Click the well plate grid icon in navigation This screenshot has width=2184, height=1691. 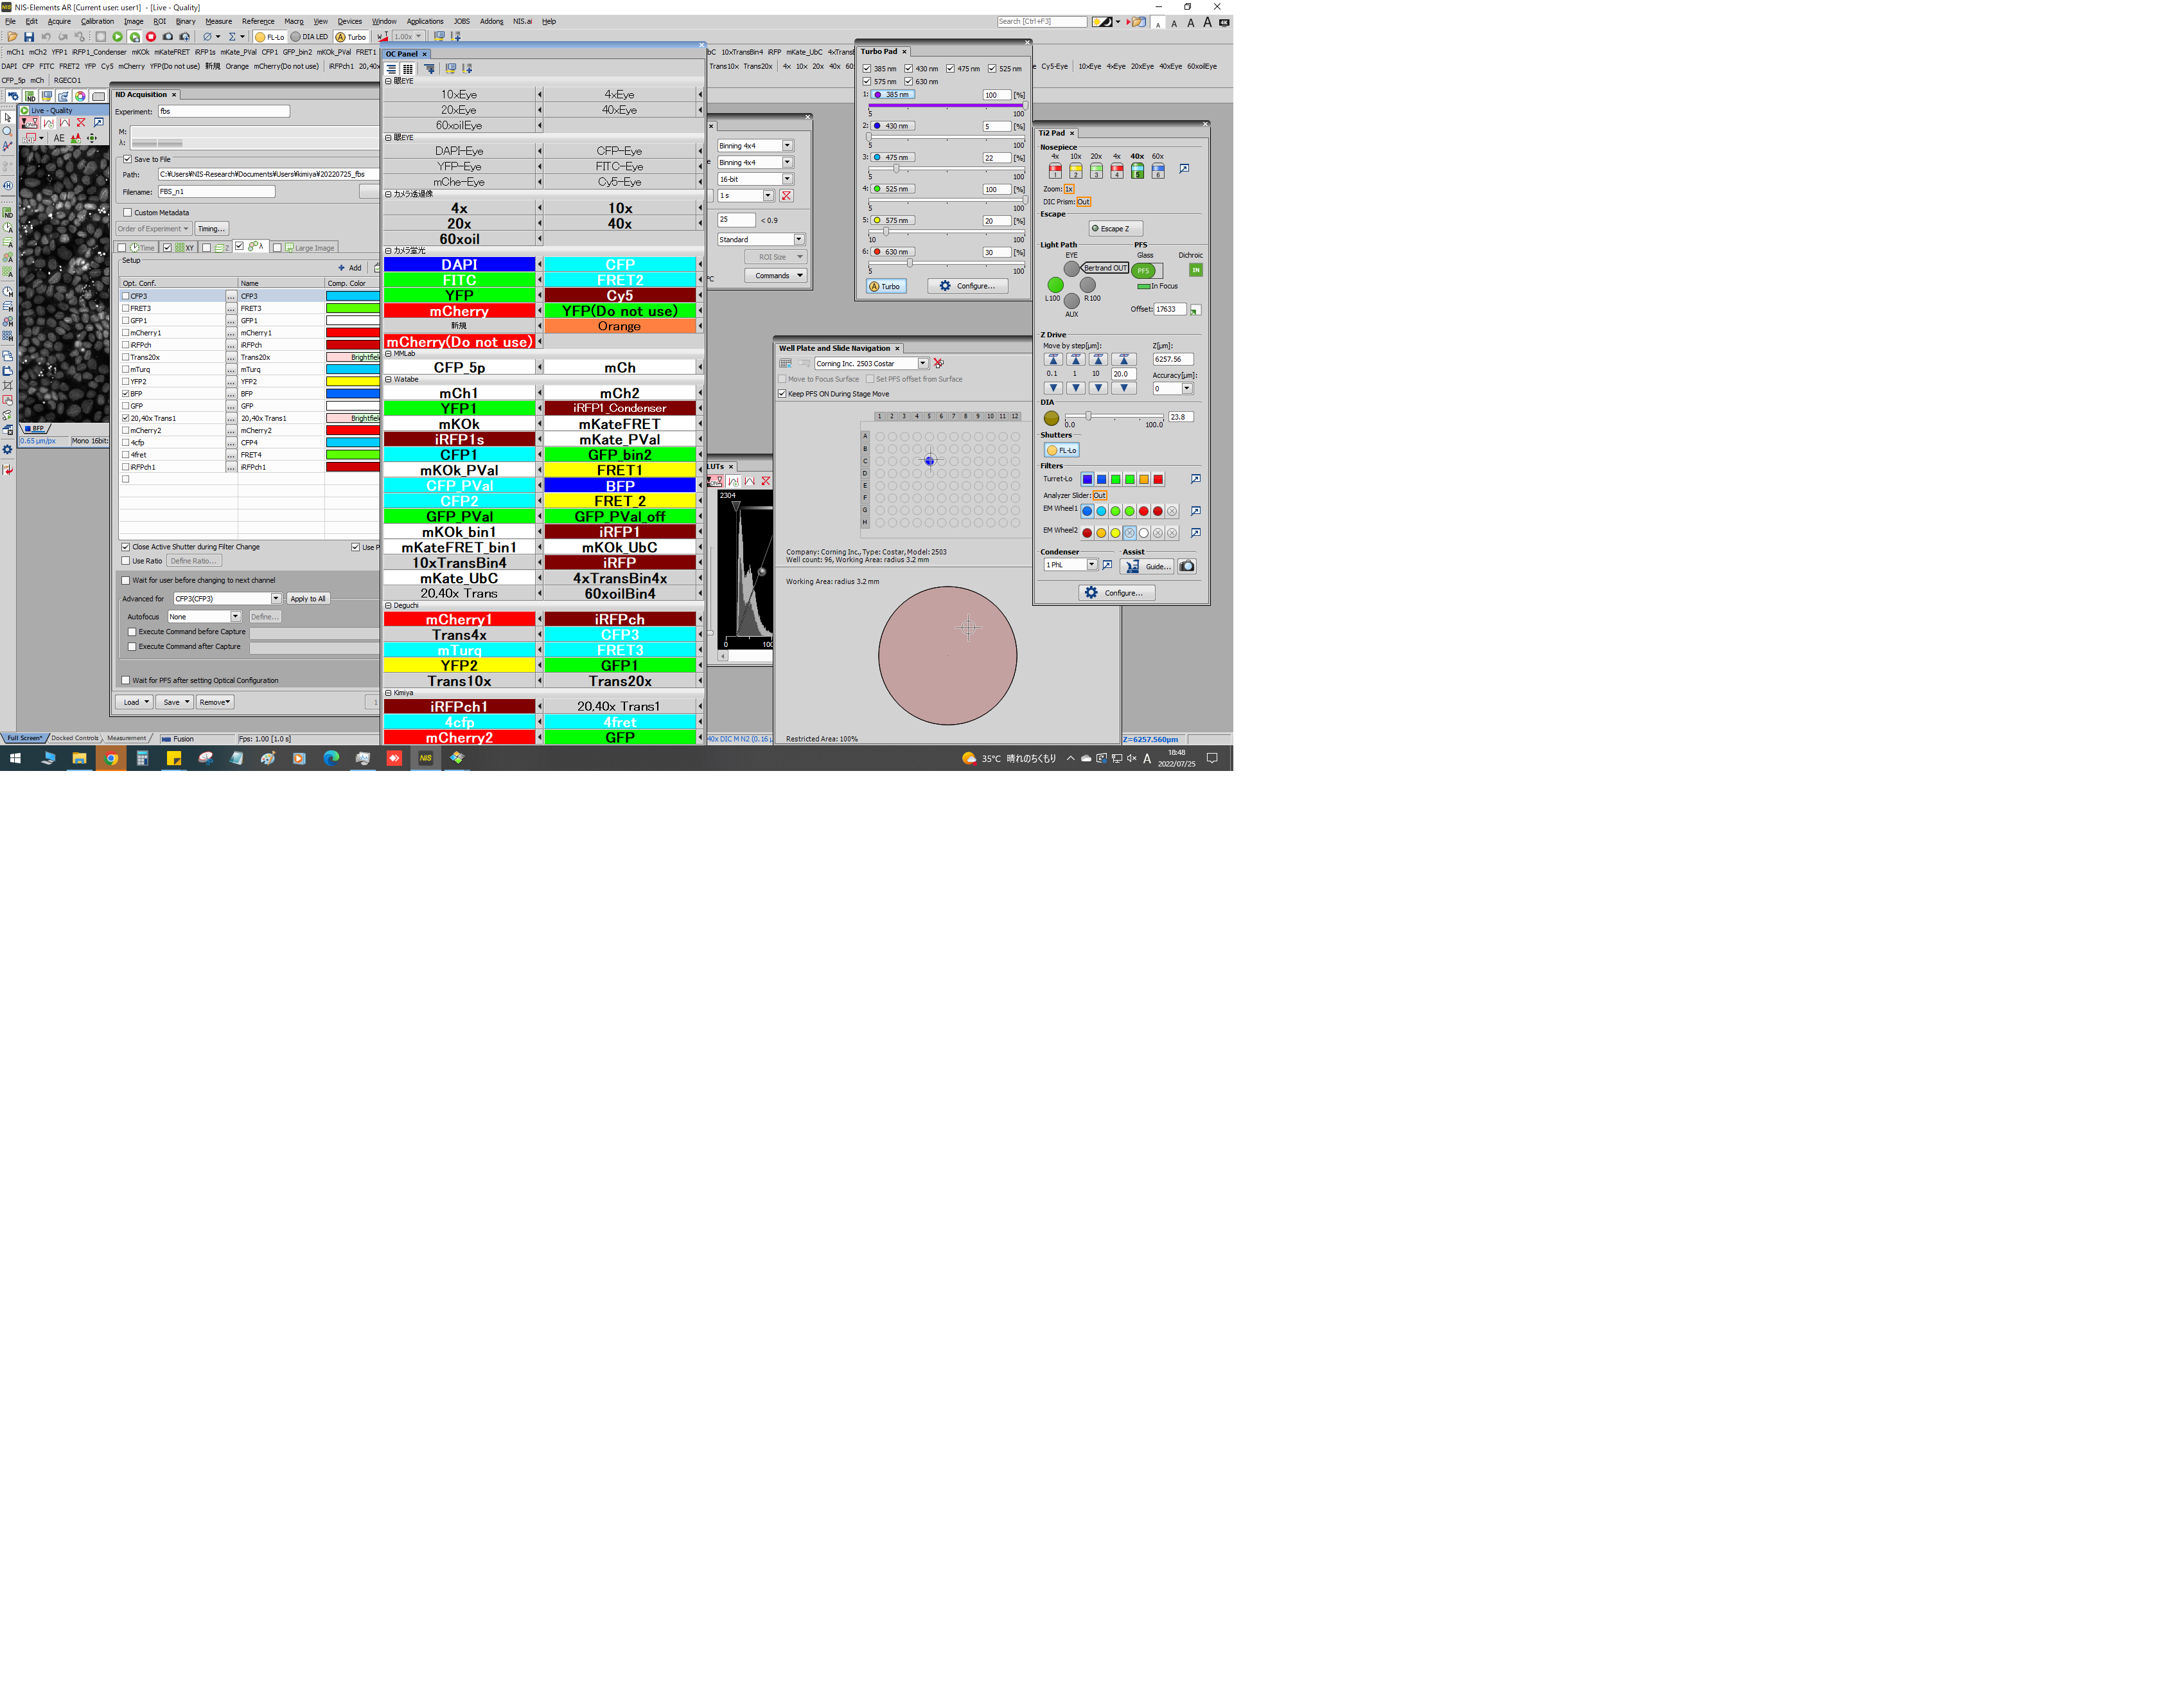pos(786,363)
